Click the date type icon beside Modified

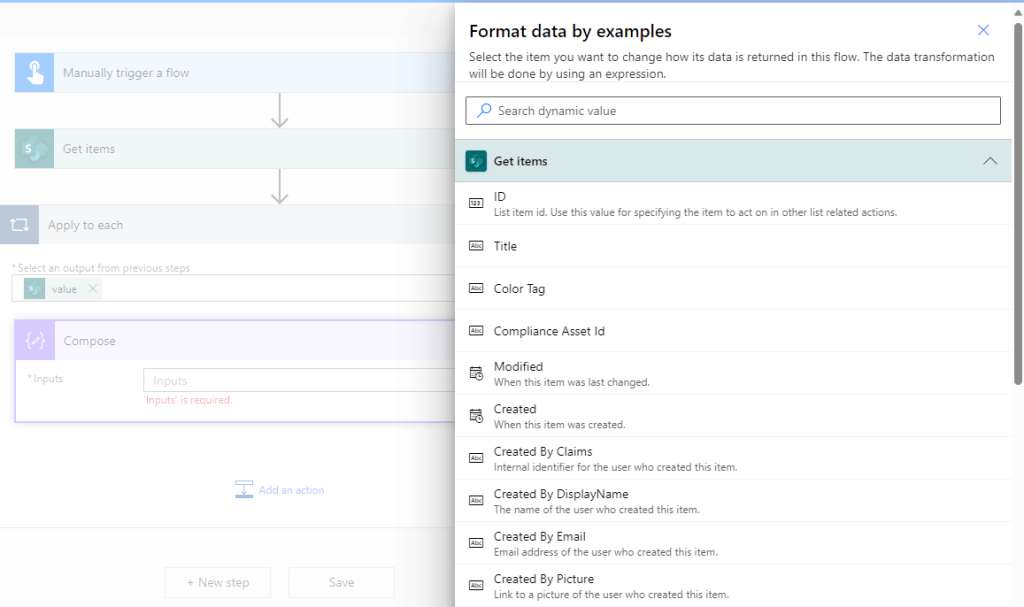pyautogui.click(x=476, y=373)
